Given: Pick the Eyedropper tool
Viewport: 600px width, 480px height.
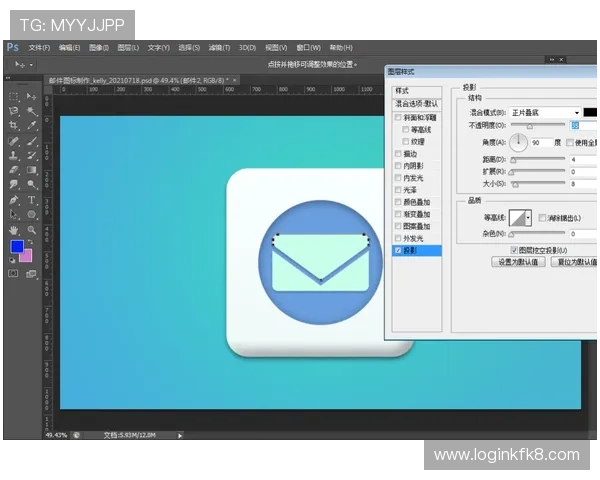Looking at the screenshot, I should pos(31,126).
